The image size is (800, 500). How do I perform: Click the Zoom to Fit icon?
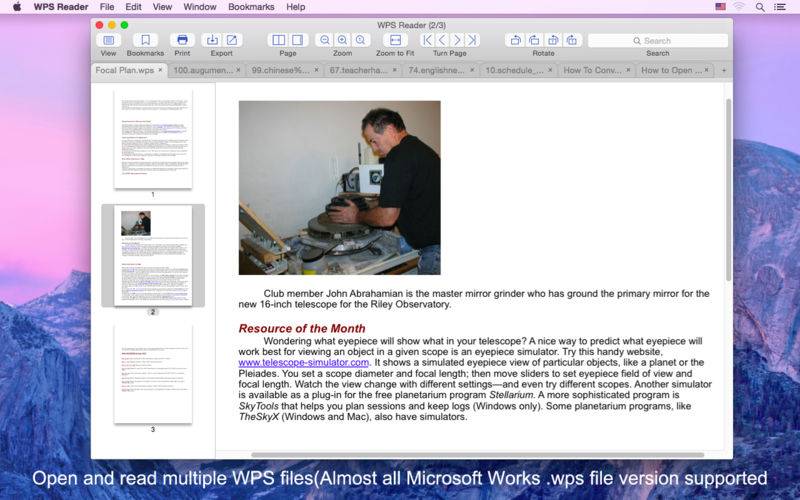(395, 40)
